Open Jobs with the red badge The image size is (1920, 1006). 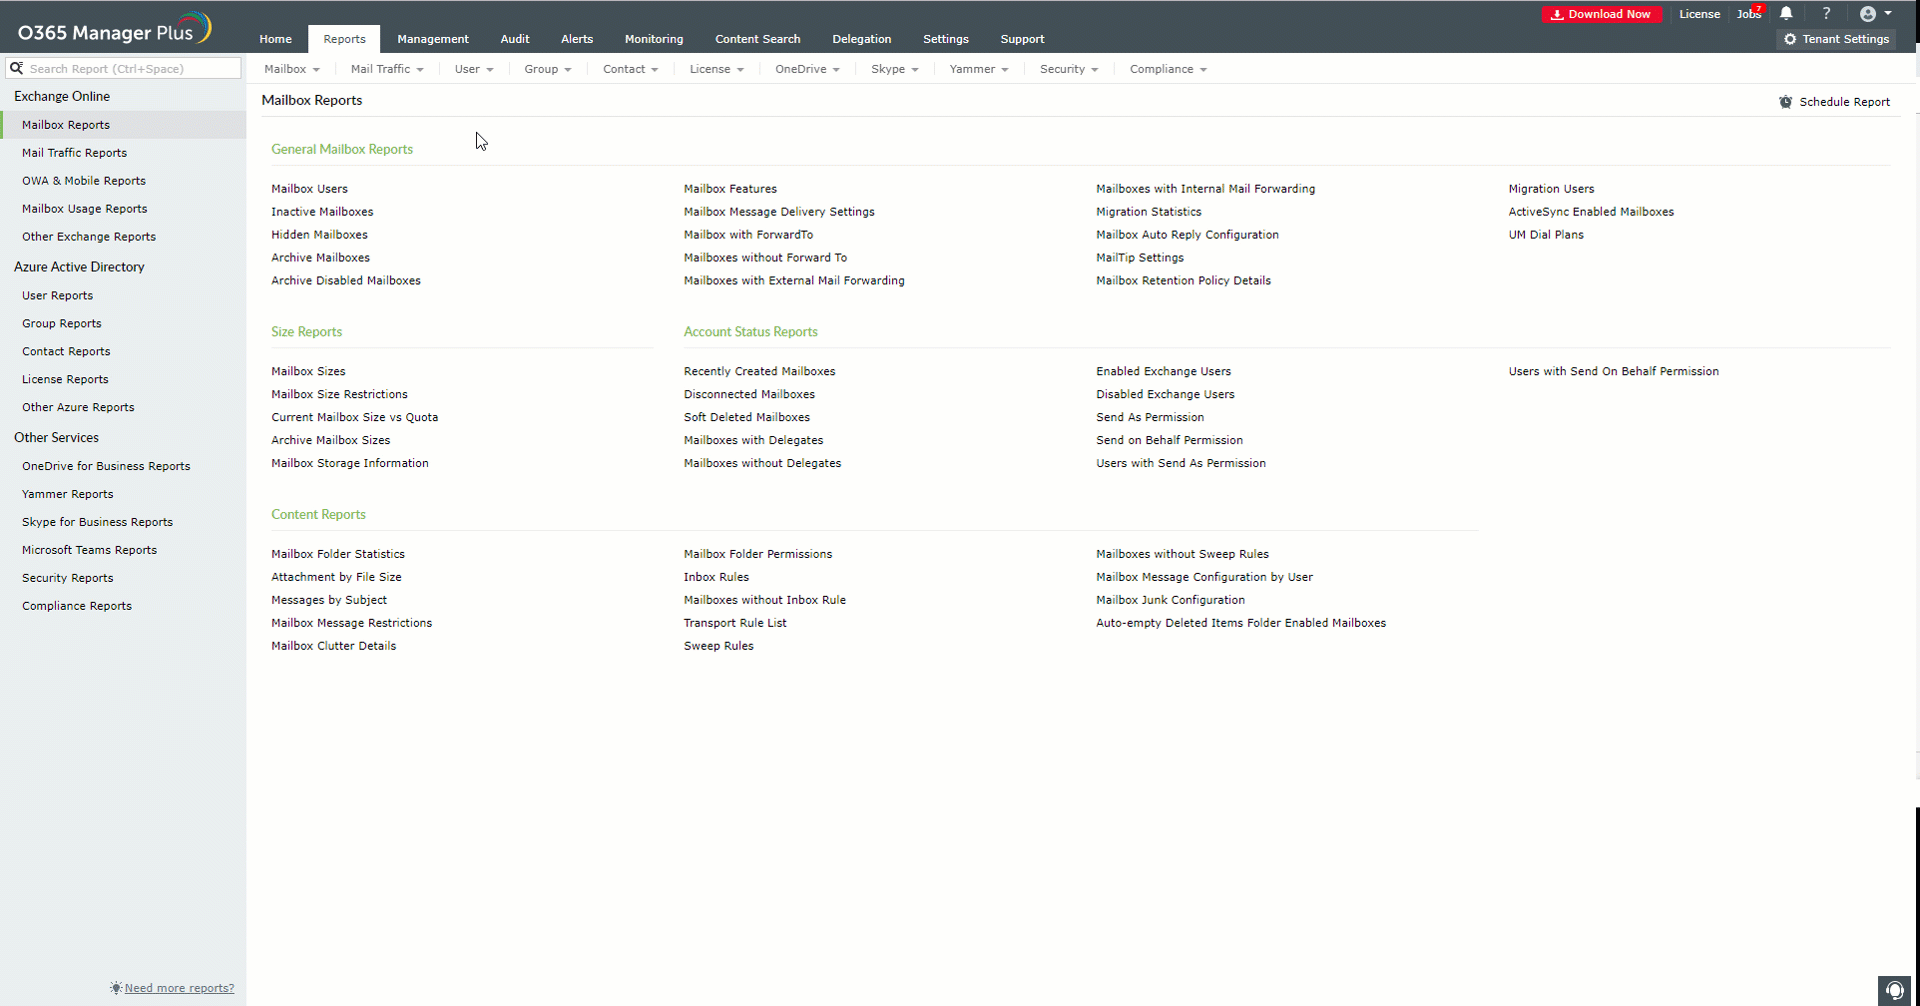pos(1749,13)
